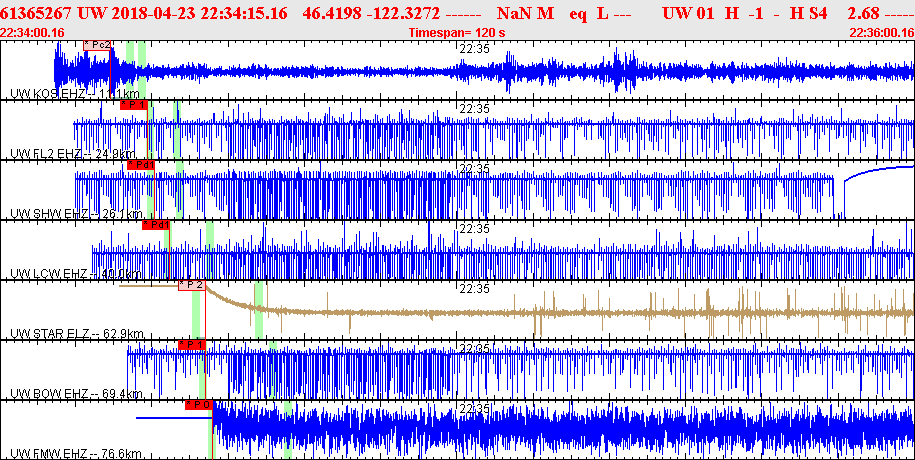The height and width of the screenshot is (460, 915).
Task: Click the 22:35 time label on STAR trace
Action: pyautogui.click(x=474, y=289)
